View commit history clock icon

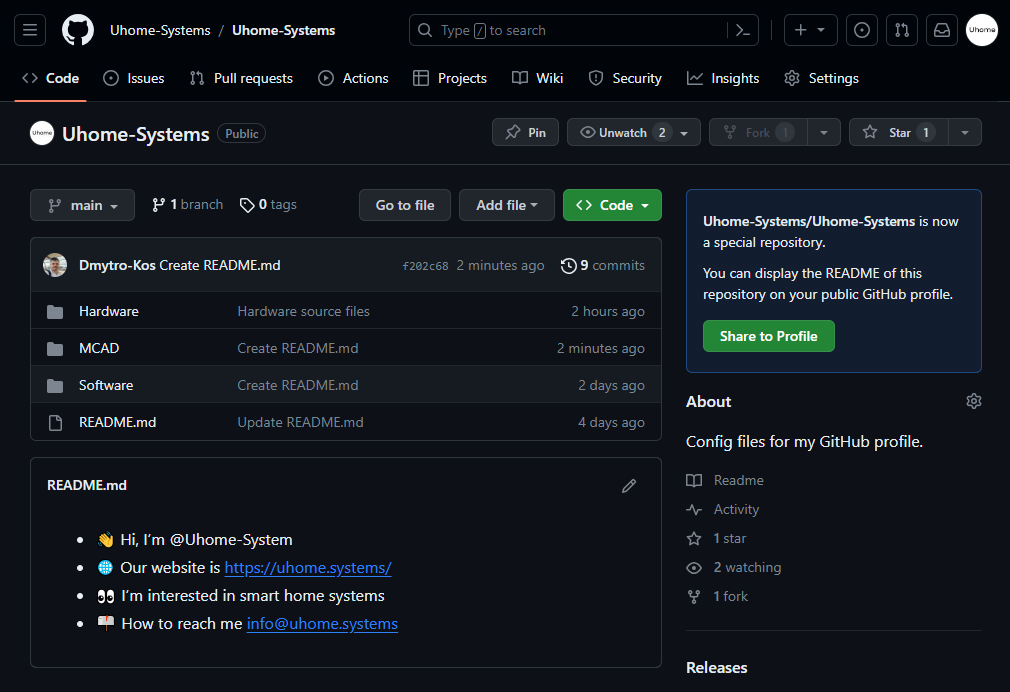coord(568,265)
